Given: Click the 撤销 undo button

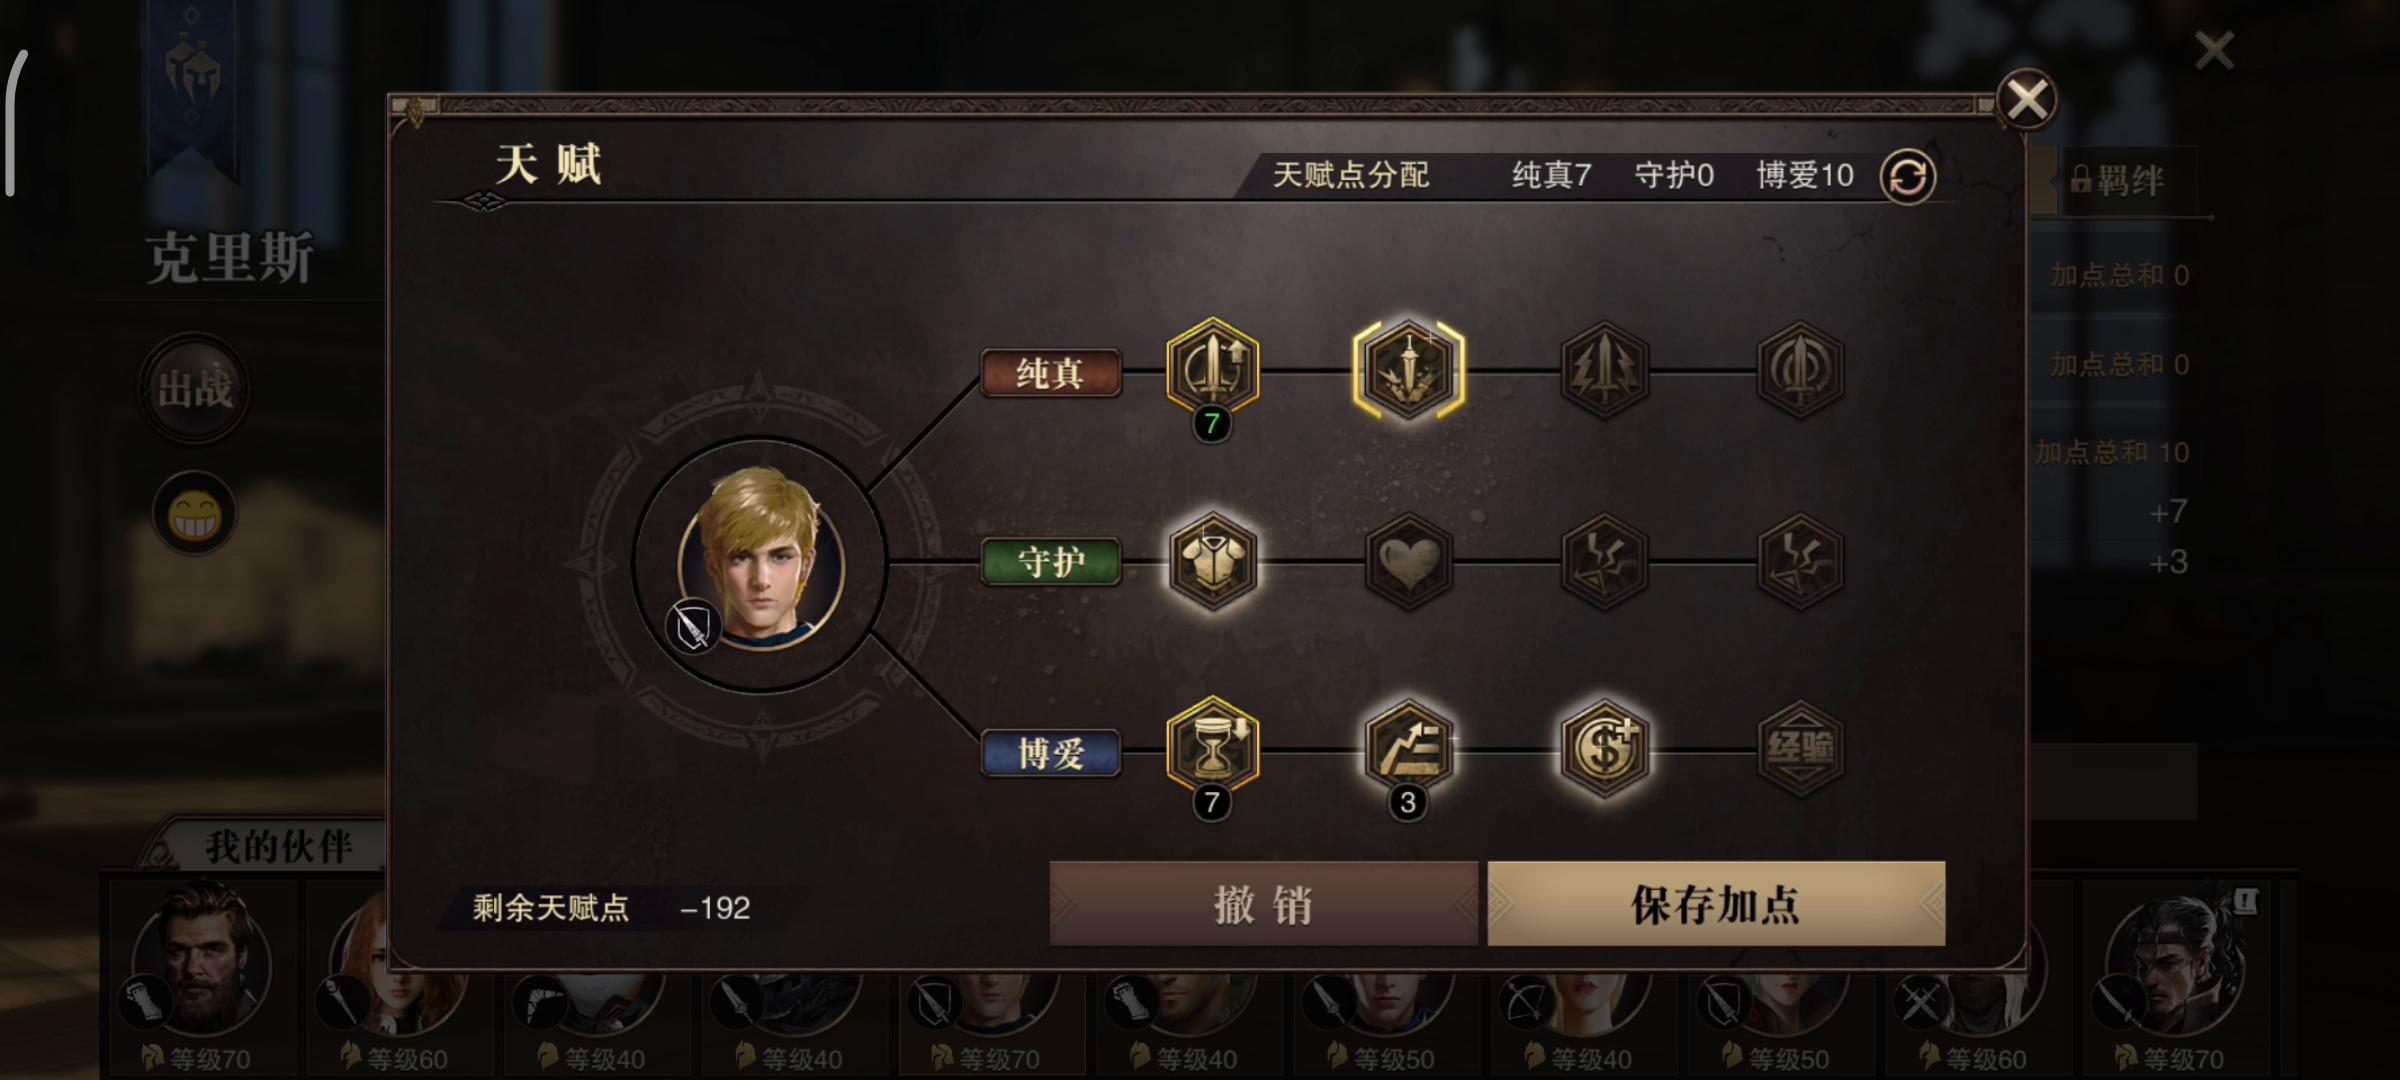Looking at the screenshot, I should tap(1264, 904).
